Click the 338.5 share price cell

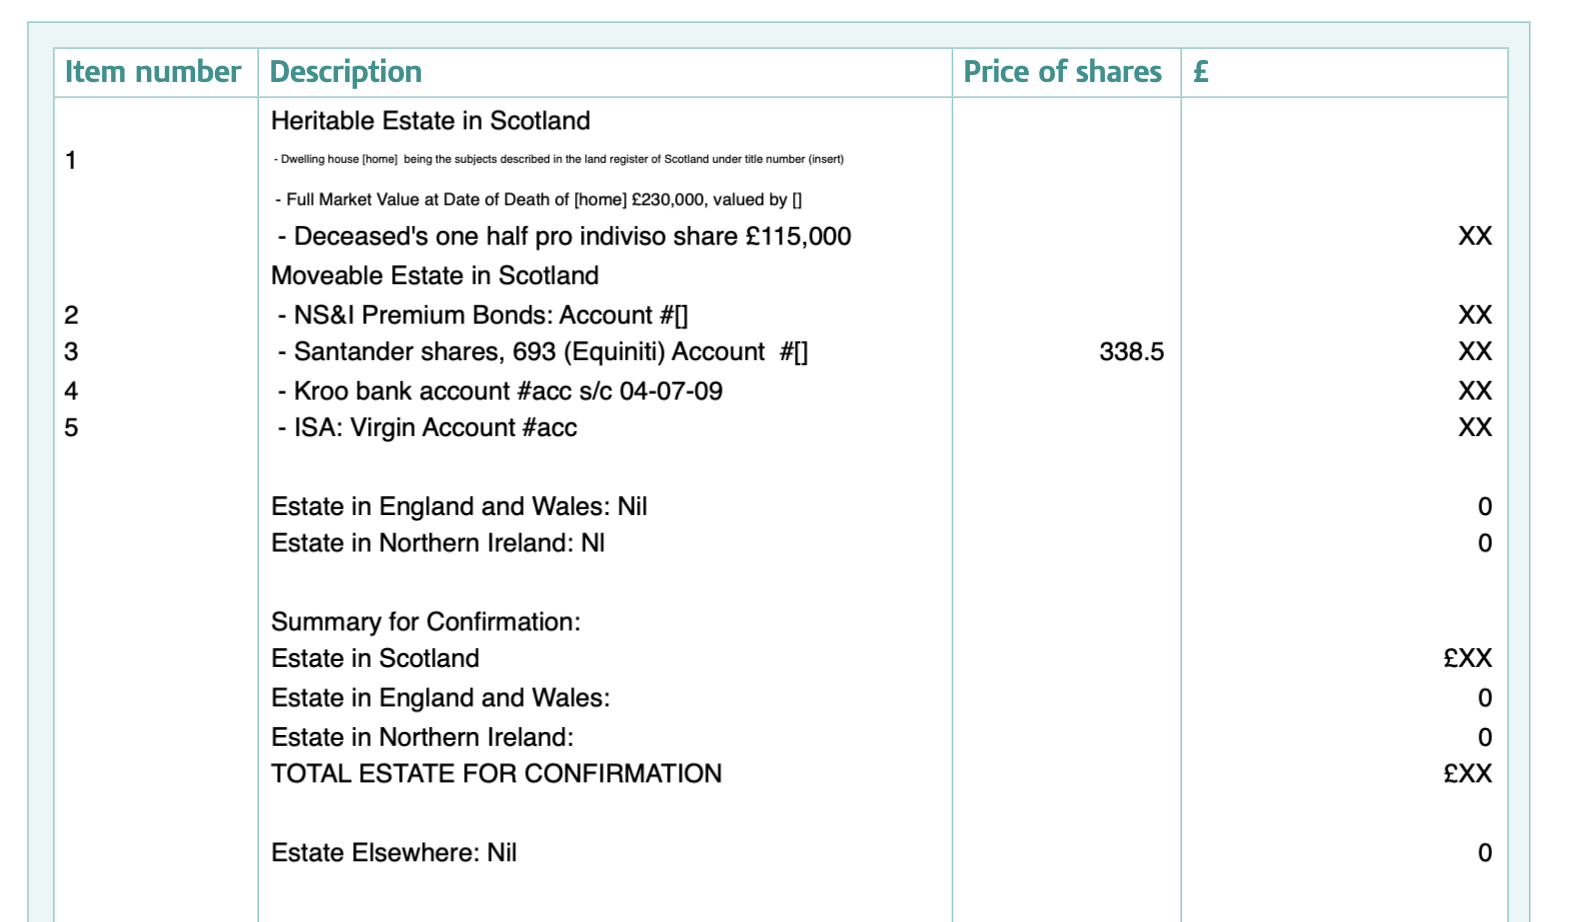(x=1131, y=352)
